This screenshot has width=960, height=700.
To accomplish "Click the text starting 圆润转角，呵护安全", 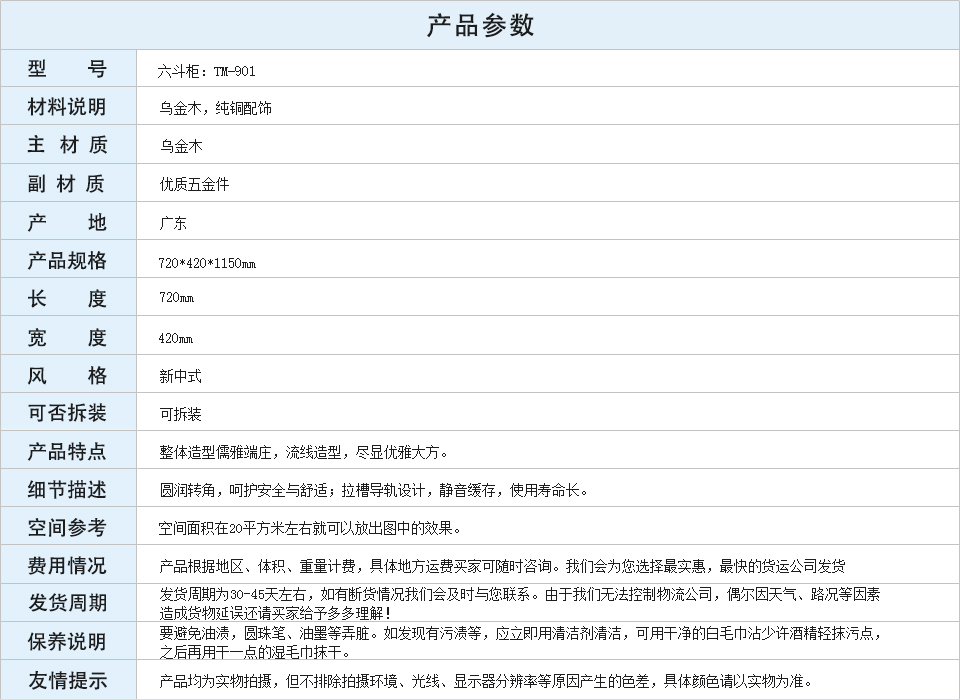I will click(373, 490).
